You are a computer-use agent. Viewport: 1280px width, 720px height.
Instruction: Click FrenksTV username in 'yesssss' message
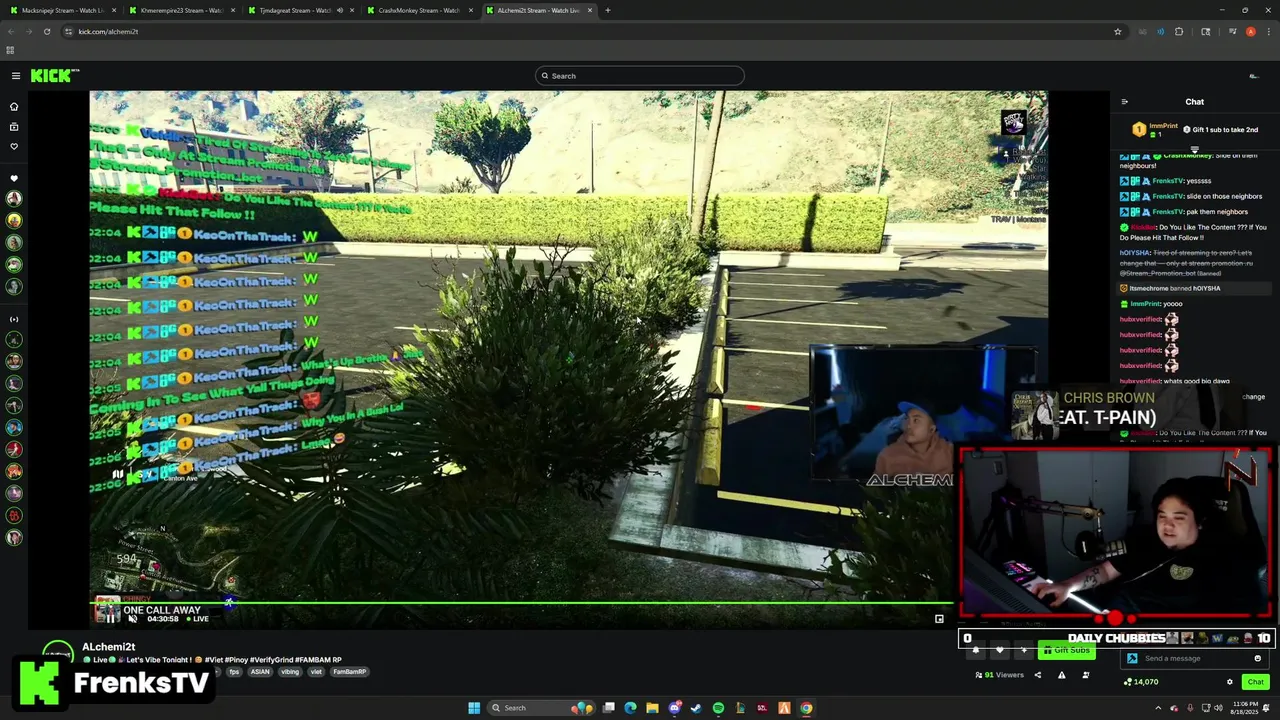point(1167,181)
